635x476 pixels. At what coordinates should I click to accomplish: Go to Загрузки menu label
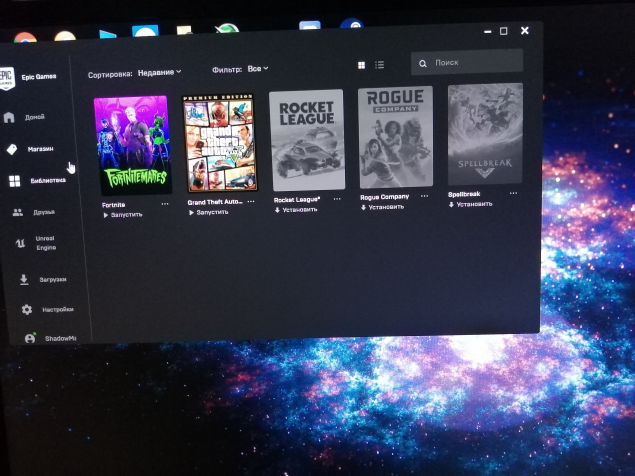coord(53,280)
